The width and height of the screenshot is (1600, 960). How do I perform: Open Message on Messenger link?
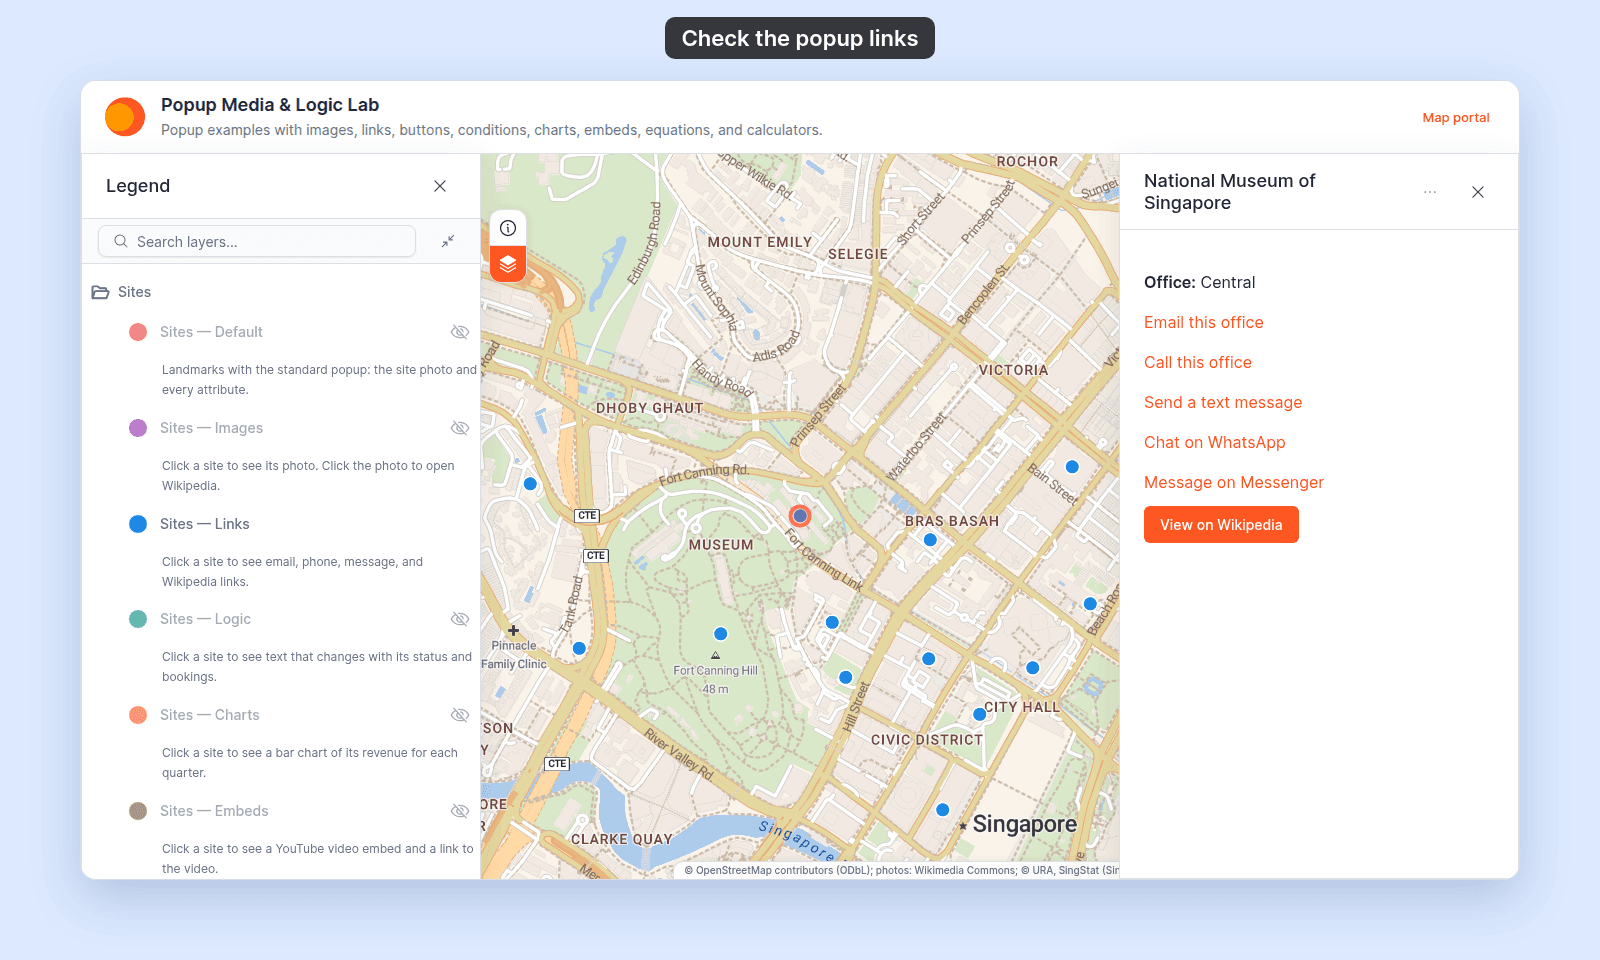click(1233, 482)
